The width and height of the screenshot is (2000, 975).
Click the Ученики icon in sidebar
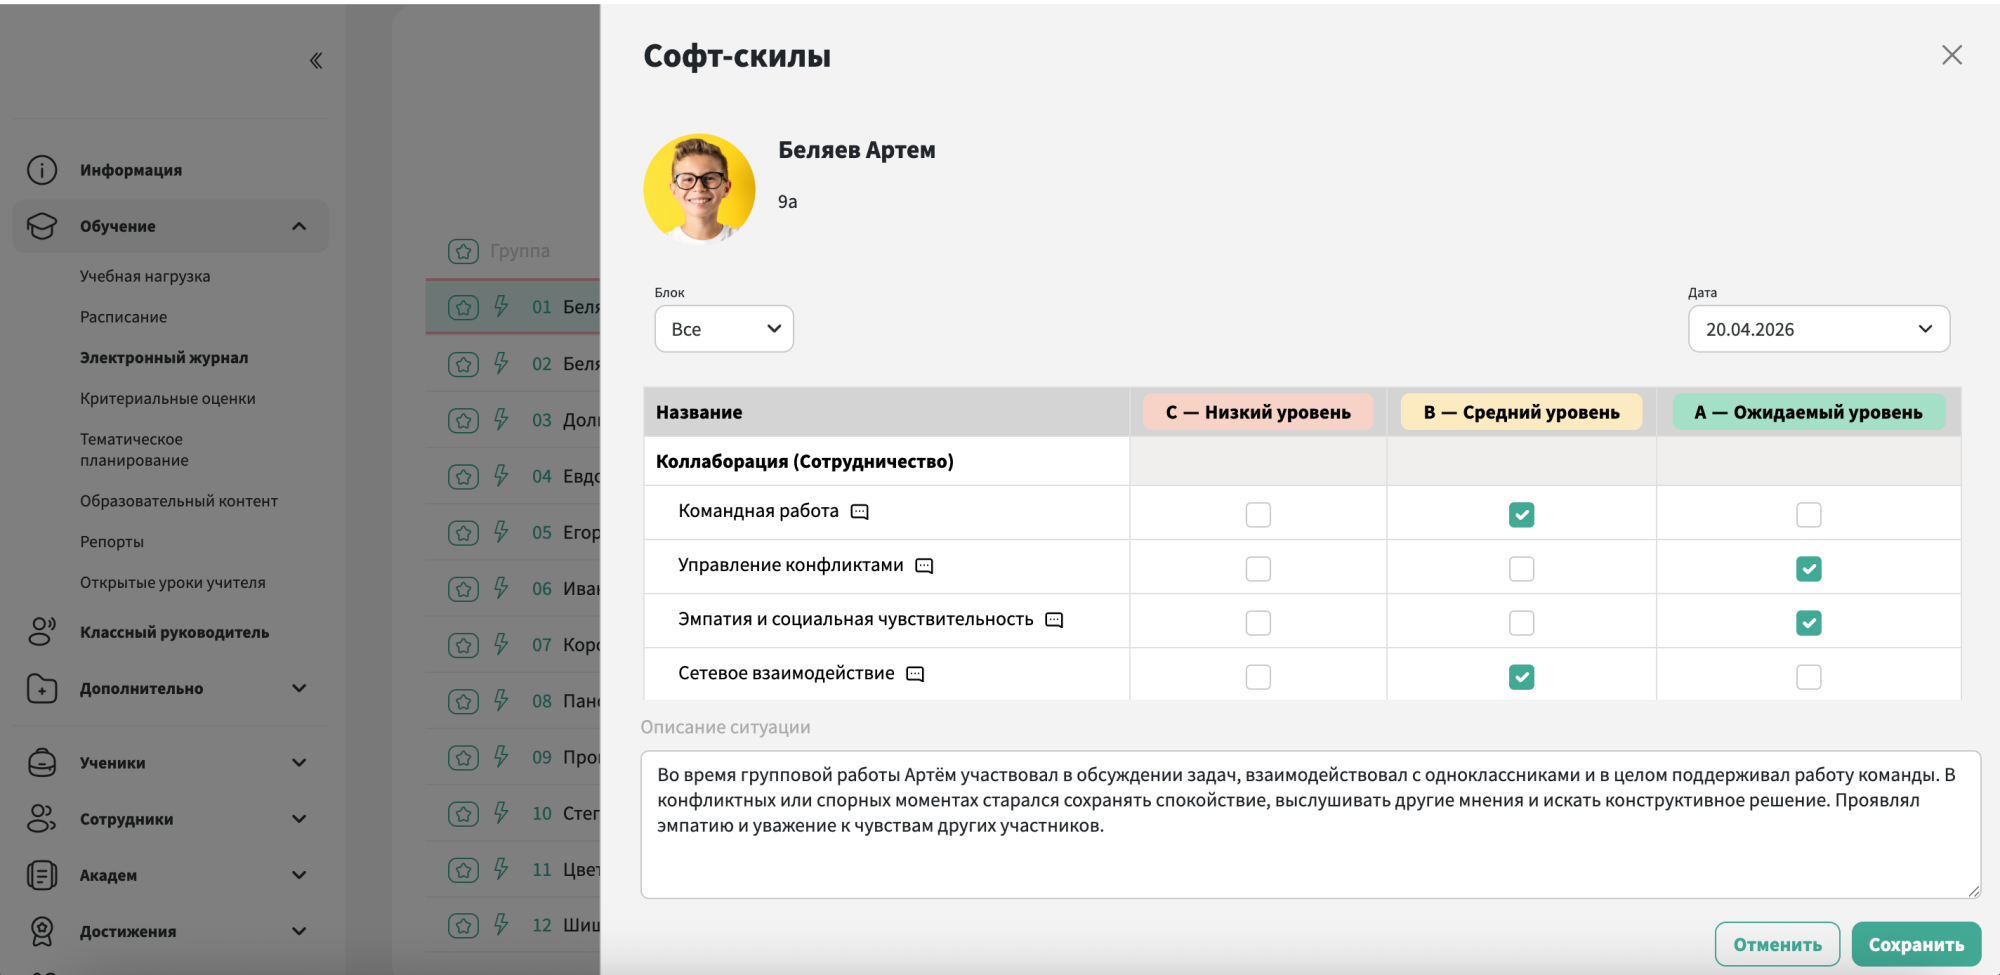42,762
